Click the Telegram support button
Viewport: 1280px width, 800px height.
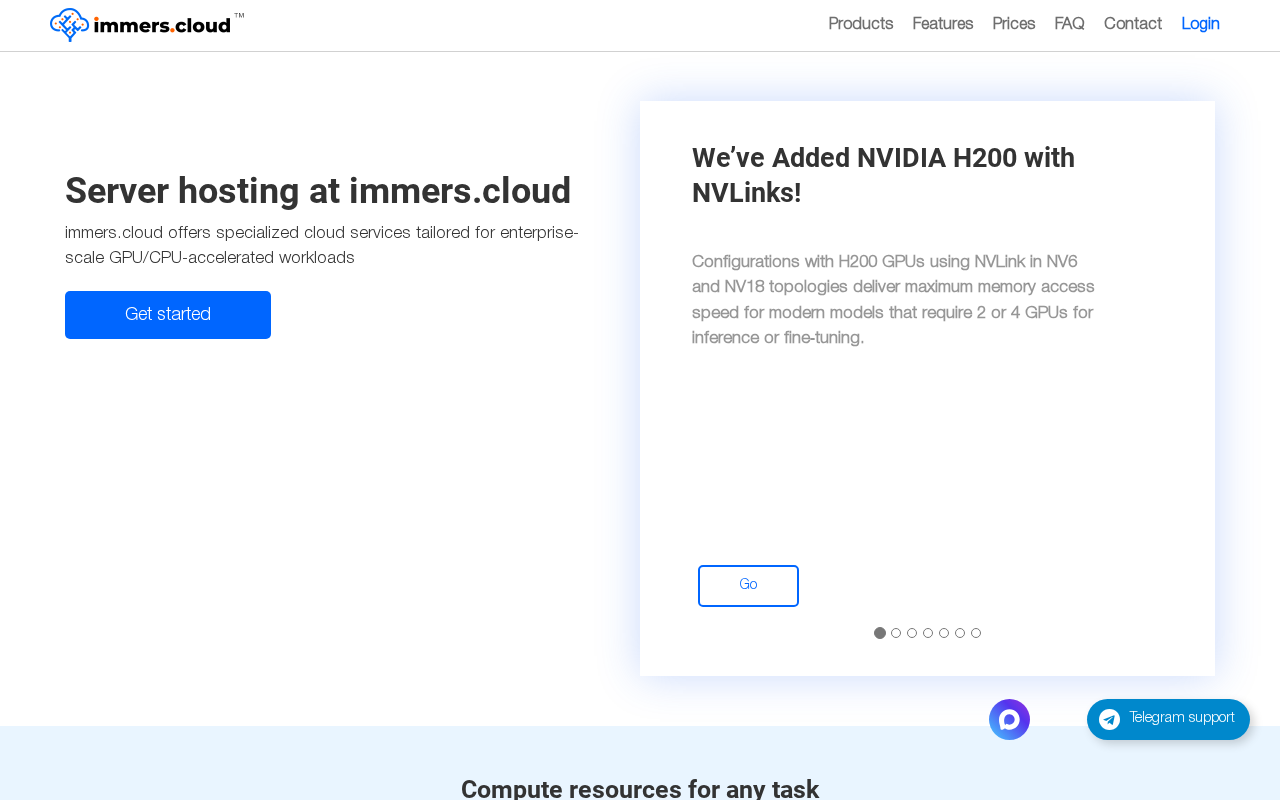click(x=1168, y=719)
